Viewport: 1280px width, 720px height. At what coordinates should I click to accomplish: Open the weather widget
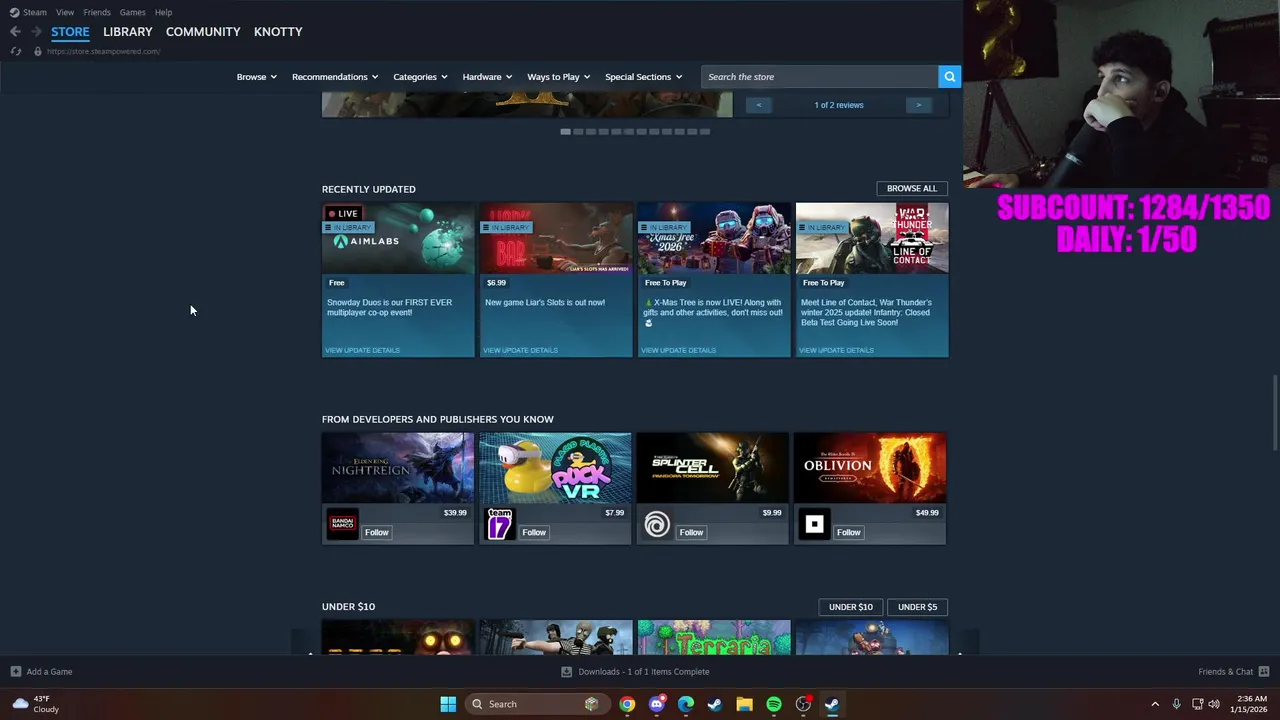pyautogui.click(x=36, y=704)
